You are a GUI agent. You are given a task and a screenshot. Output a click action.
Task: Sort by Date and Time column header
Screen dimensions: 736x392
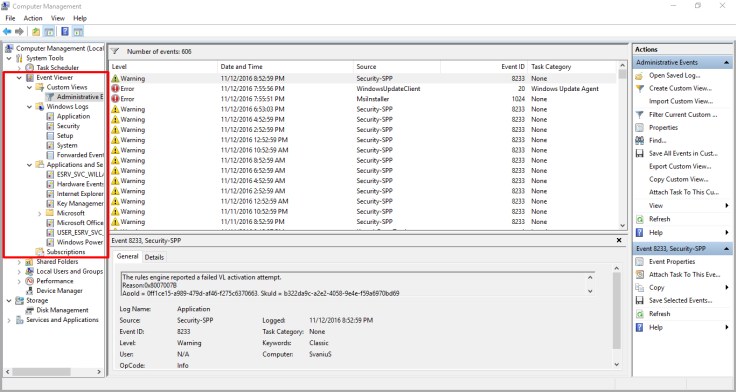[x=285, y=67]
